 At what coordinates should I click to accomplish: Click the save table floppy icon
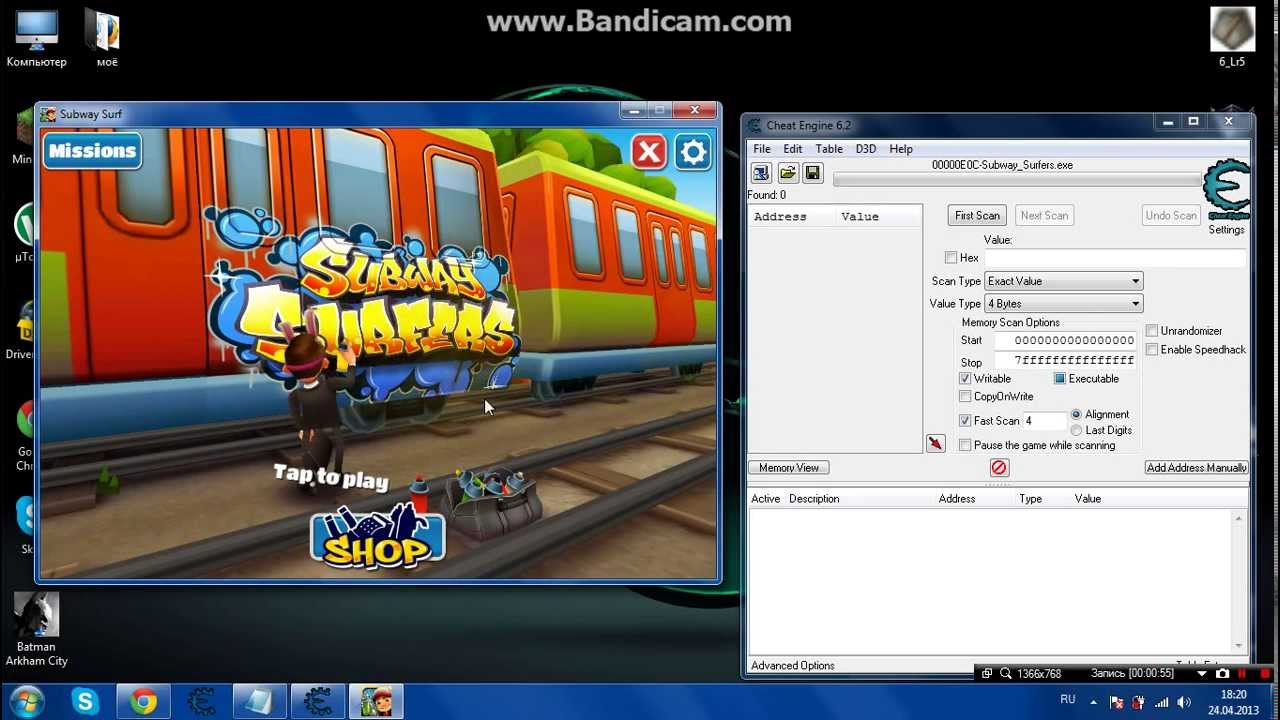click(812, 173)
